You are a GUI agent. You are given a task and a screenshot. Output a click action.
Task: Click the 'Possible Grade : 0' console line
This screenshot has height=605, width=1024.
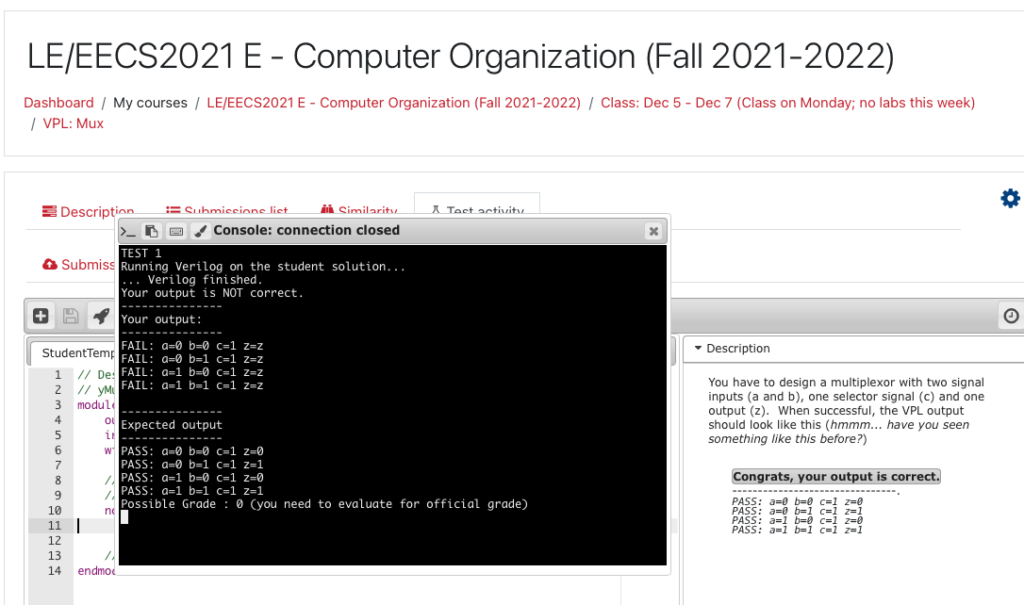[x=324, y=504]
